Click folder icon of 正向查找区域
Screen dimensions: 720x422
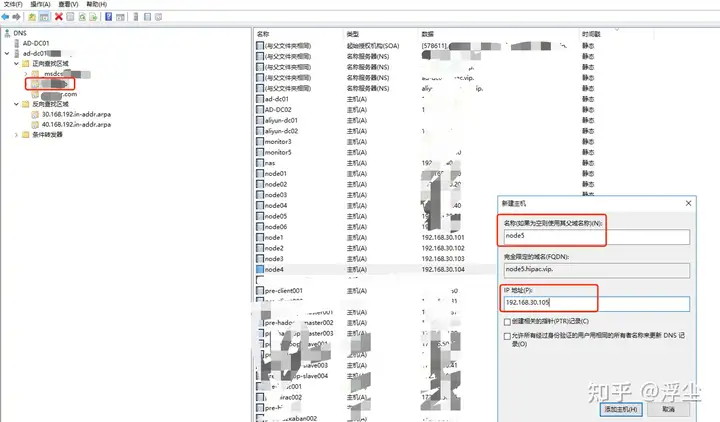point(26,63)
